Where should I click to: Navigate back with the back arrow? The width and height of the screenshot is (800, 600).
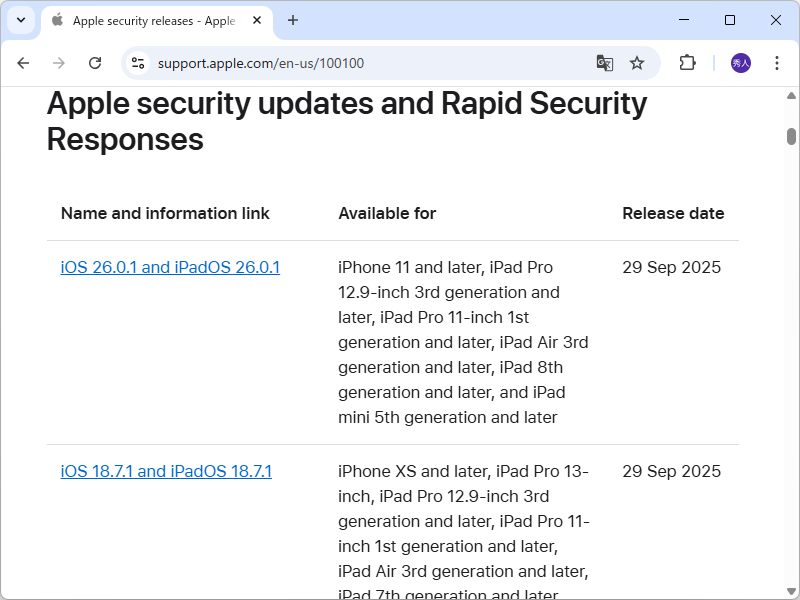coord(23,62)
